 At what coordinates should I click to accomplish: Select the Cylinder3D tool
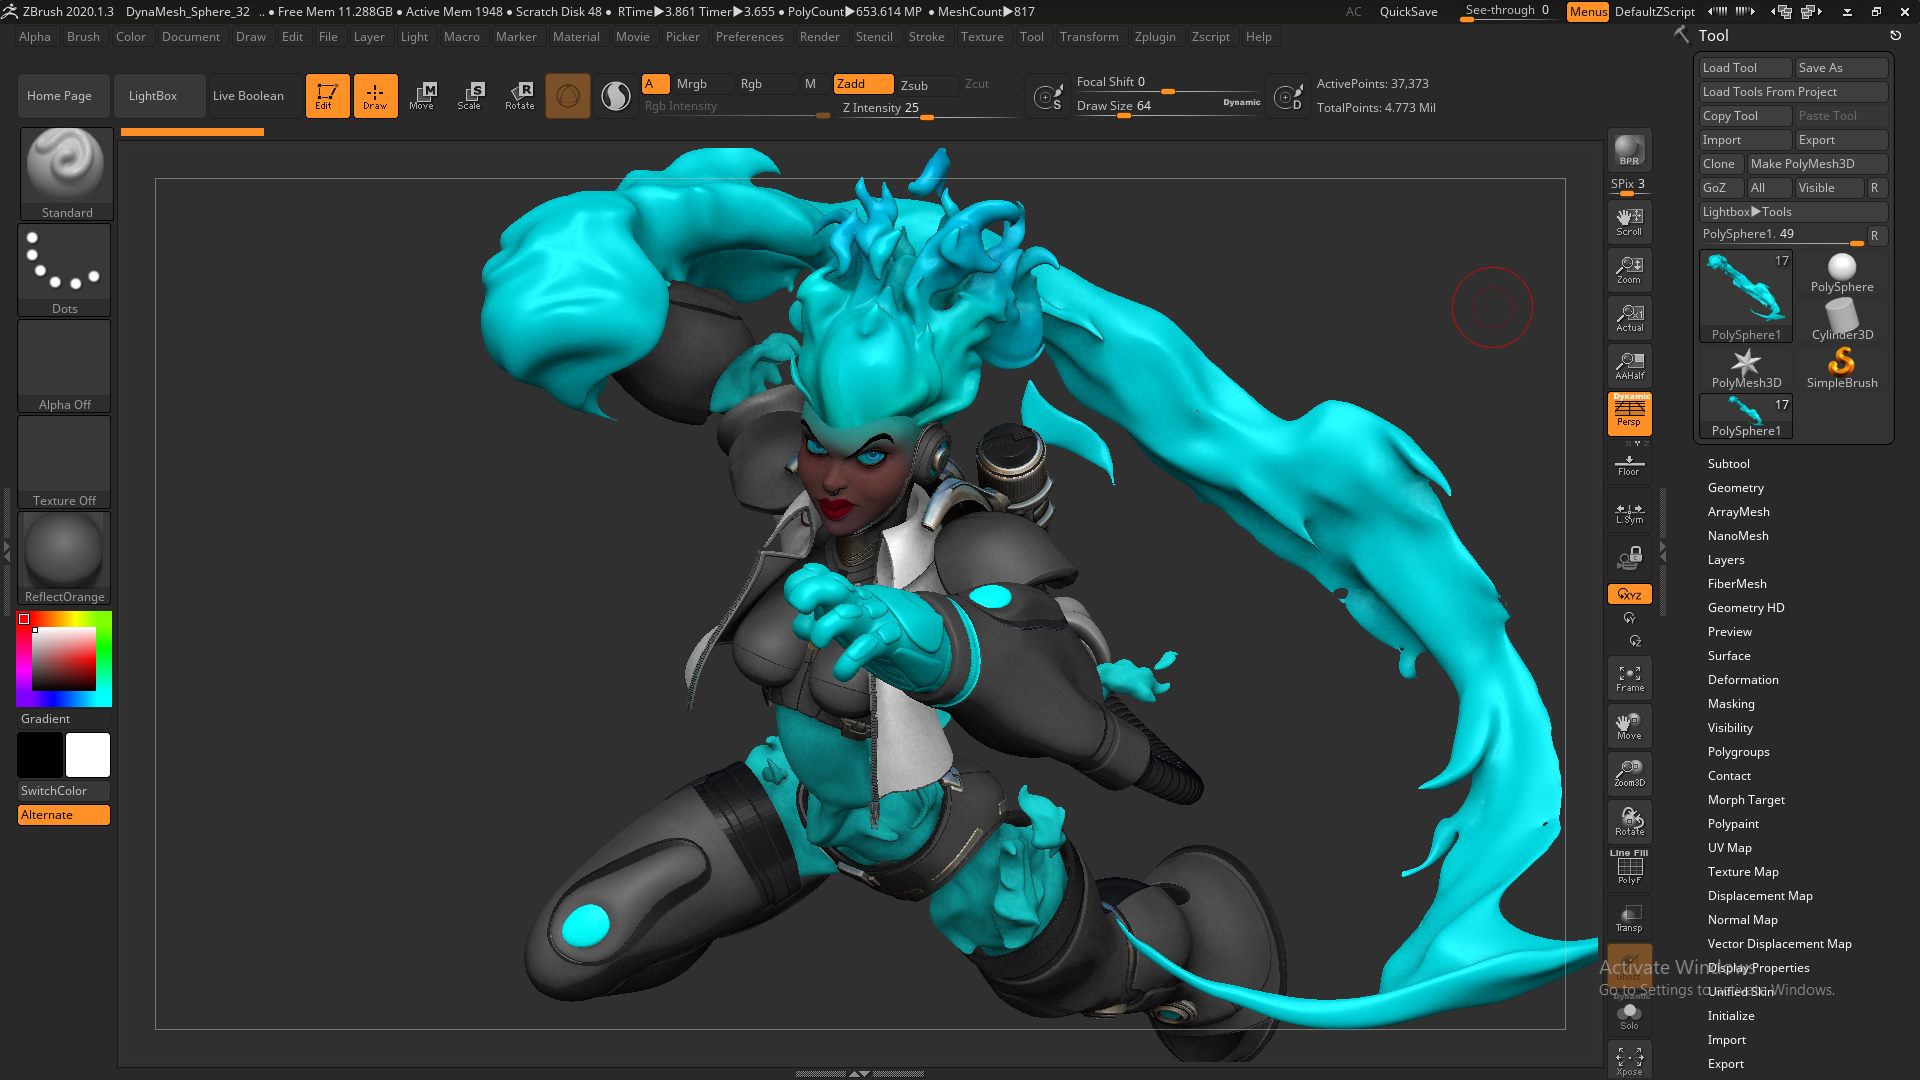1842,319
